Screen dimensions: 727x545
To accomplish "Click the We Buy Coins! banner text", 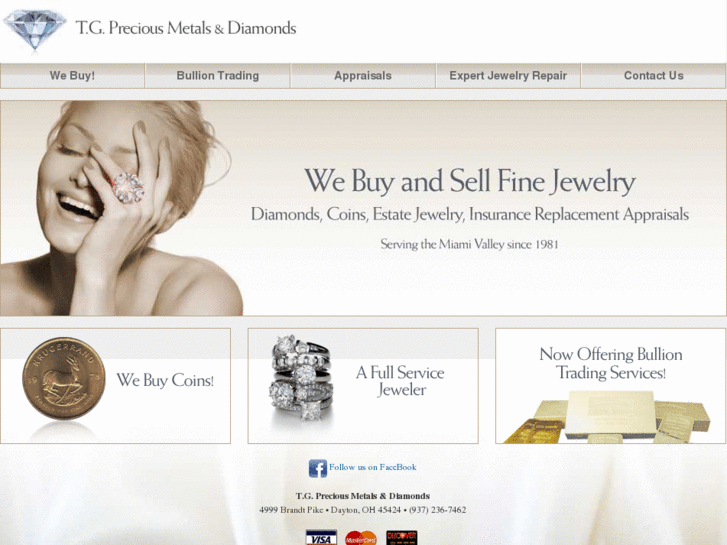I will [x=165, y=380].
